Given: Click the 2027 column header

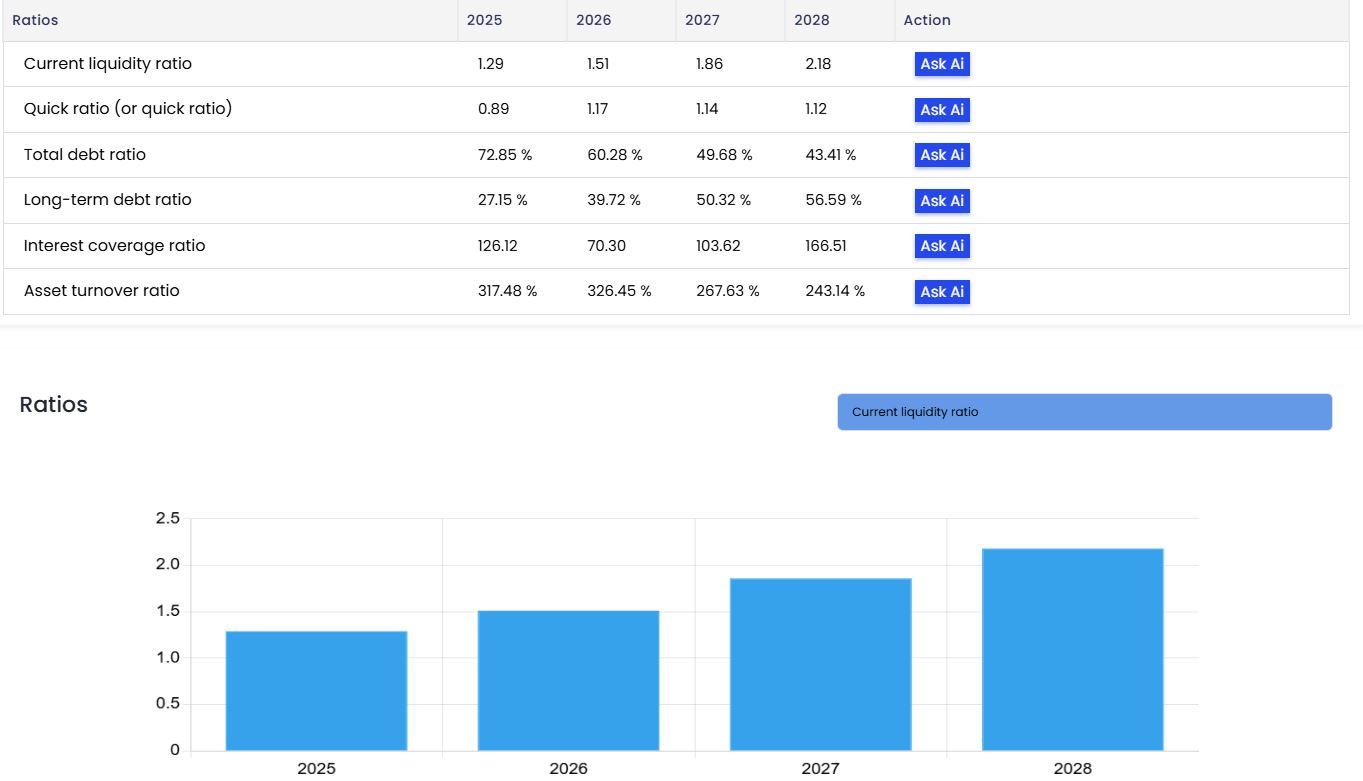Looking at the screenshot, I should click(x=702, y=20).
